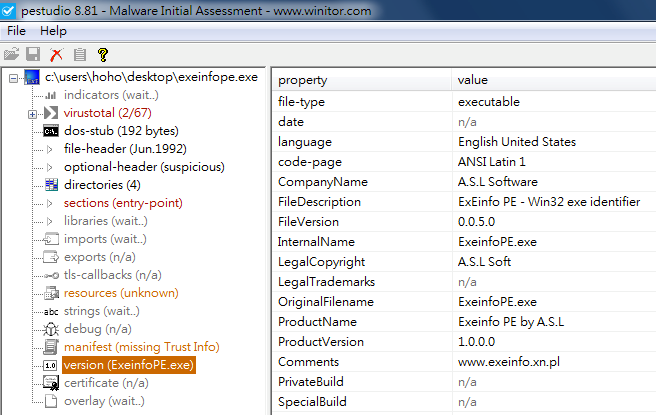Select exports (n/a) tree item
Screen dimensions: 656x415
tap(100, 257)
